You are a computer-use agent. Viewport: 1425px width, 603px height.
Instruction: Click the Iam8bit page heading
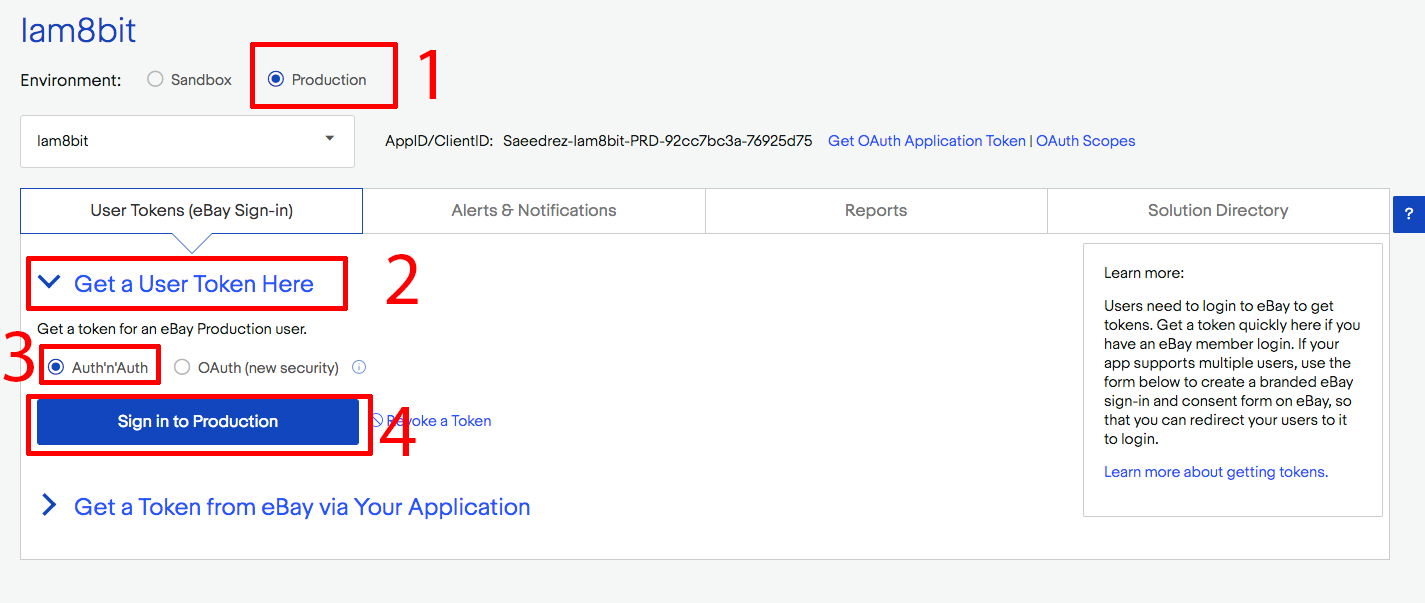78,31
